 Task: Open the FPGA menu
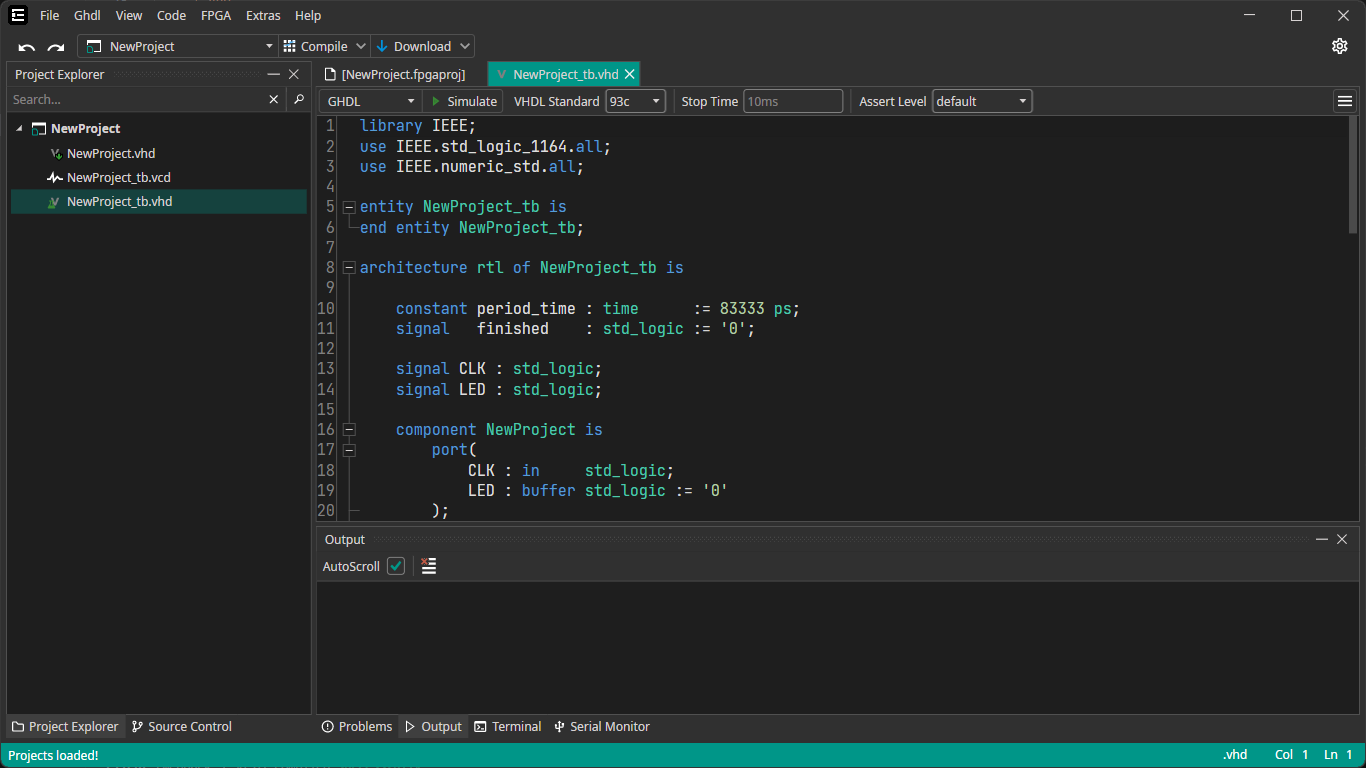(x=216, y=15)
